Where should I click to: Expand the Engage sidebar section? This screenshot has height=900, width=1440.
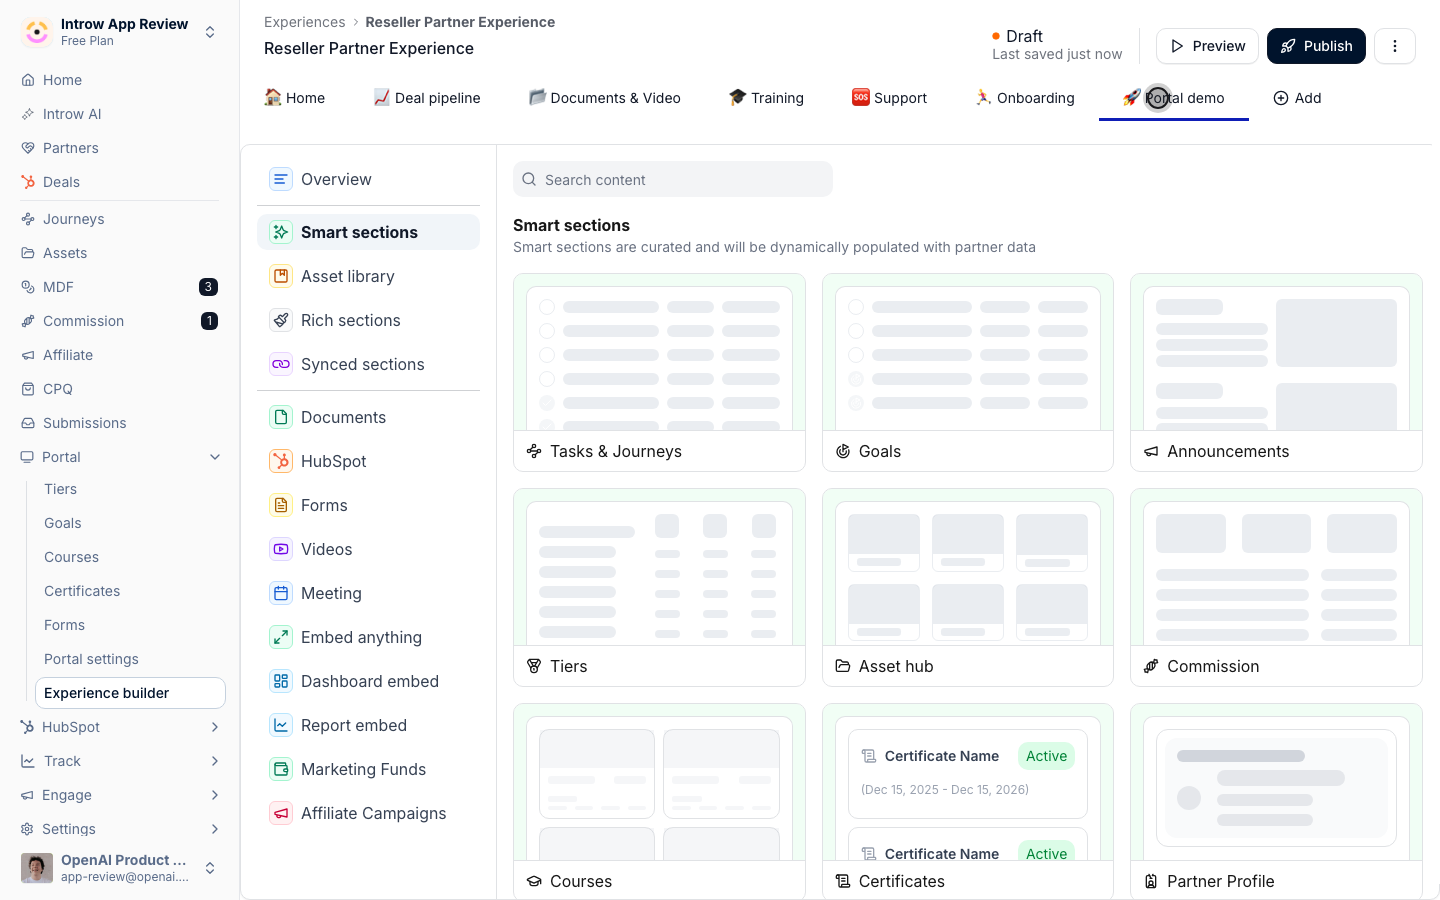tap(215, 795)
